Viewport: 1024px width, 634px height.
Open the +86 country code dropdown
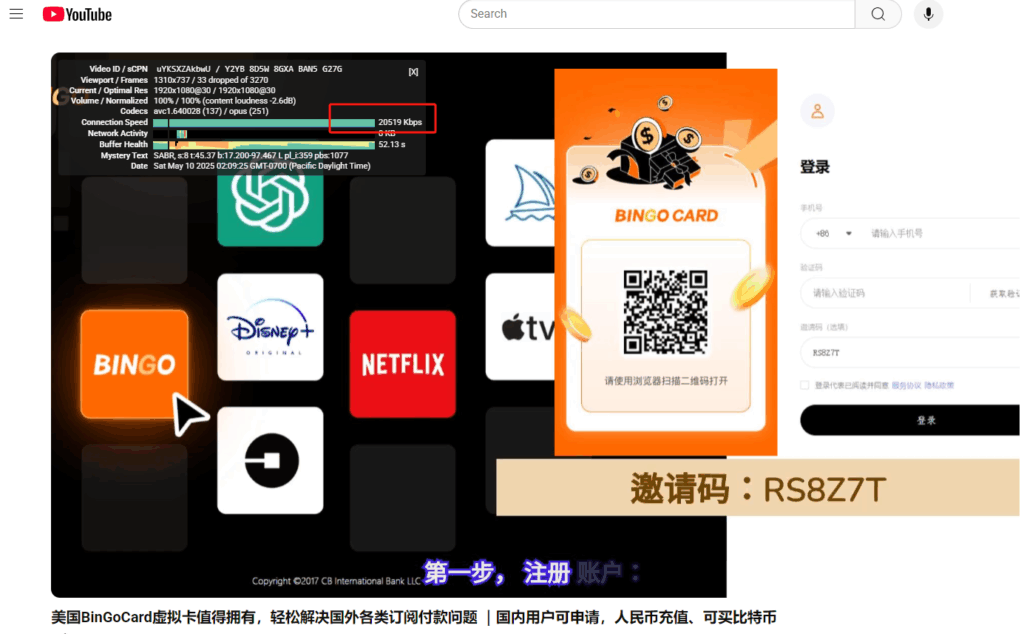[834, 233]
